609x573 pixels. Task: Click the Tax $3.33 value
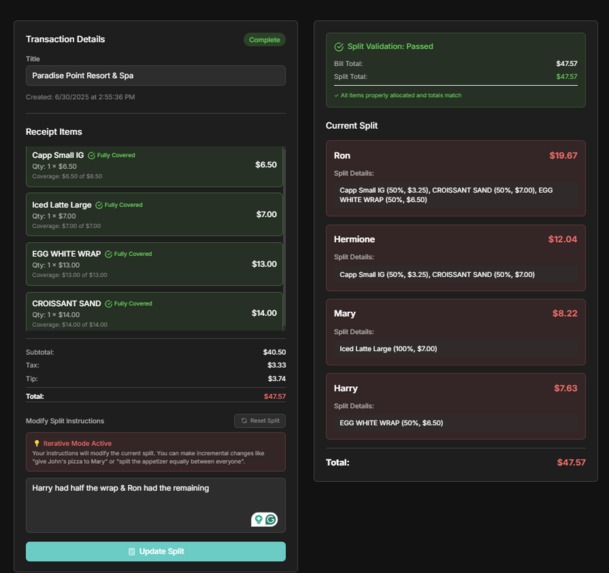coord(277,365)
